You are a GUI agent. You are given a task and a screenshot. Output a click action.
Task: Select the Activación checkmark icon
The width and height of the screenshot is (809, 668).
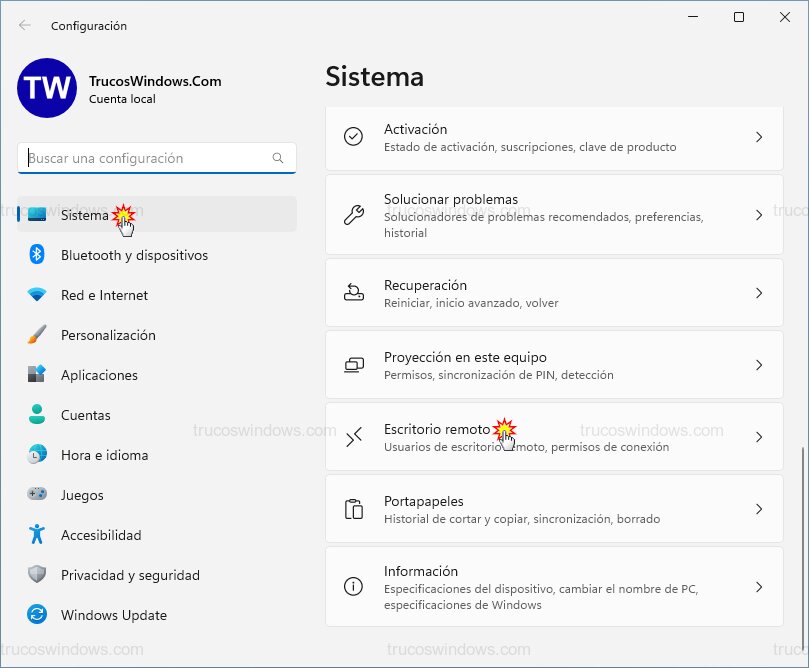point(353,136)
